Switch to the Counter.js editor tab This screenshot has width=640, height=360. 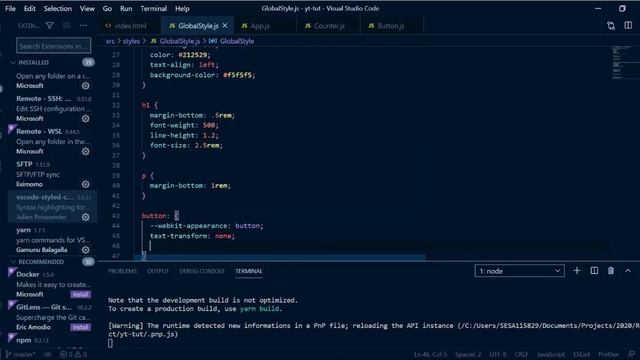click(329, 26)
